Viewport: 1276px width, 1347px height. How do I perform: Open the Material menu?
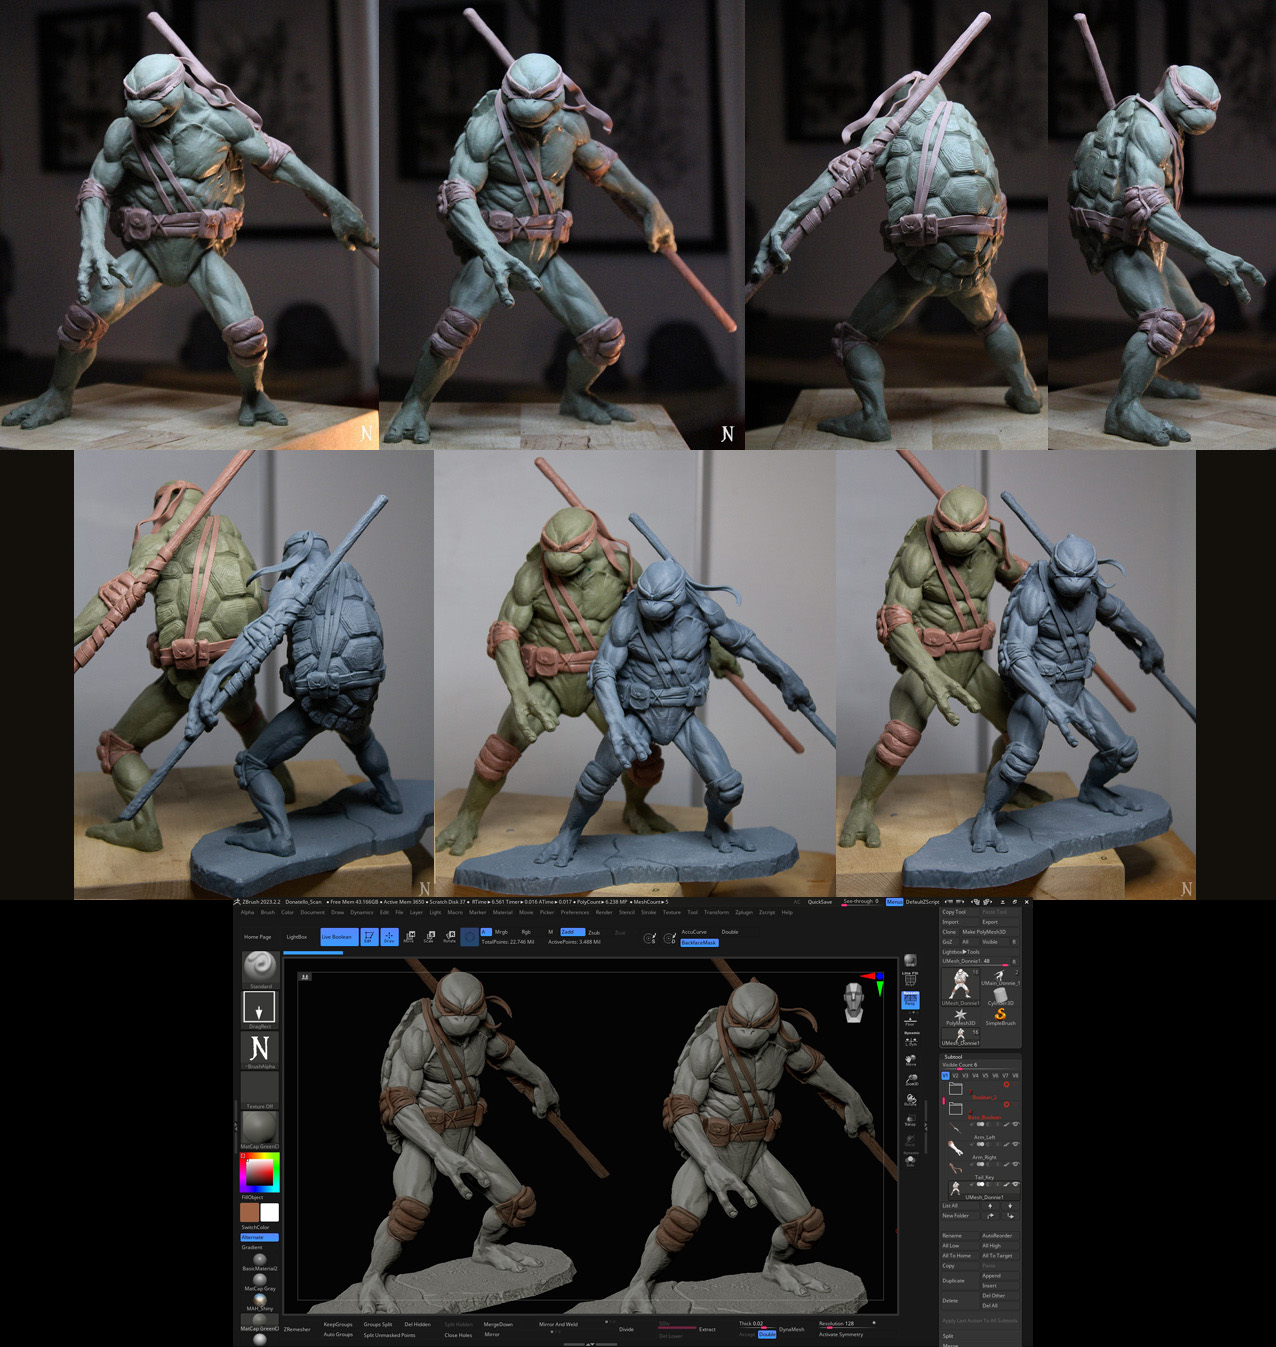[502, 912]
